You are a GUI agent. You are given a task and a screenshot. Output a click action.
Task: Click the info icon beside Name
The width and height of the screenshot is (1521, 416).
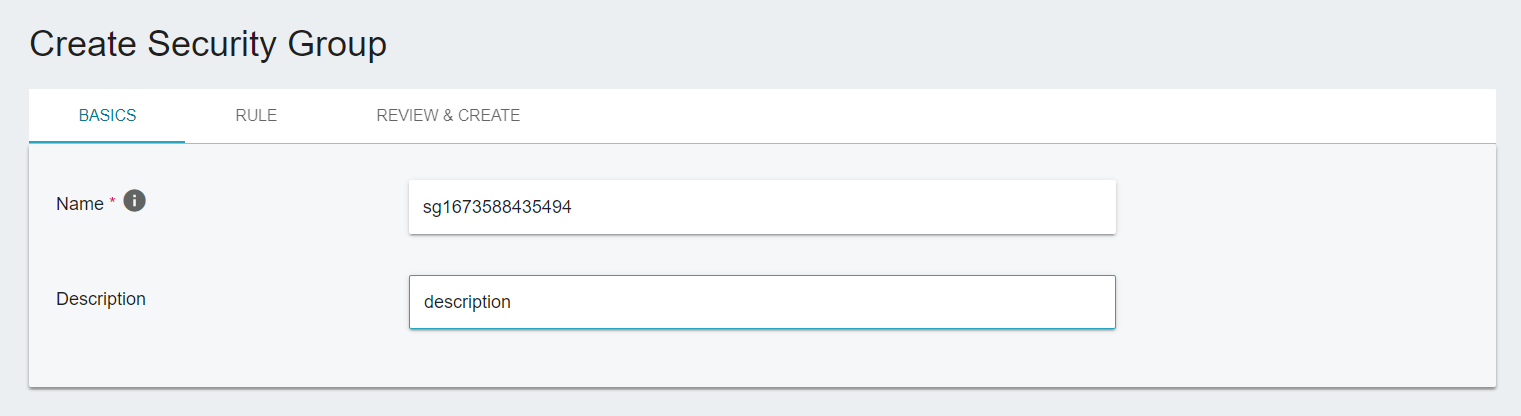[x=135, y=201]
